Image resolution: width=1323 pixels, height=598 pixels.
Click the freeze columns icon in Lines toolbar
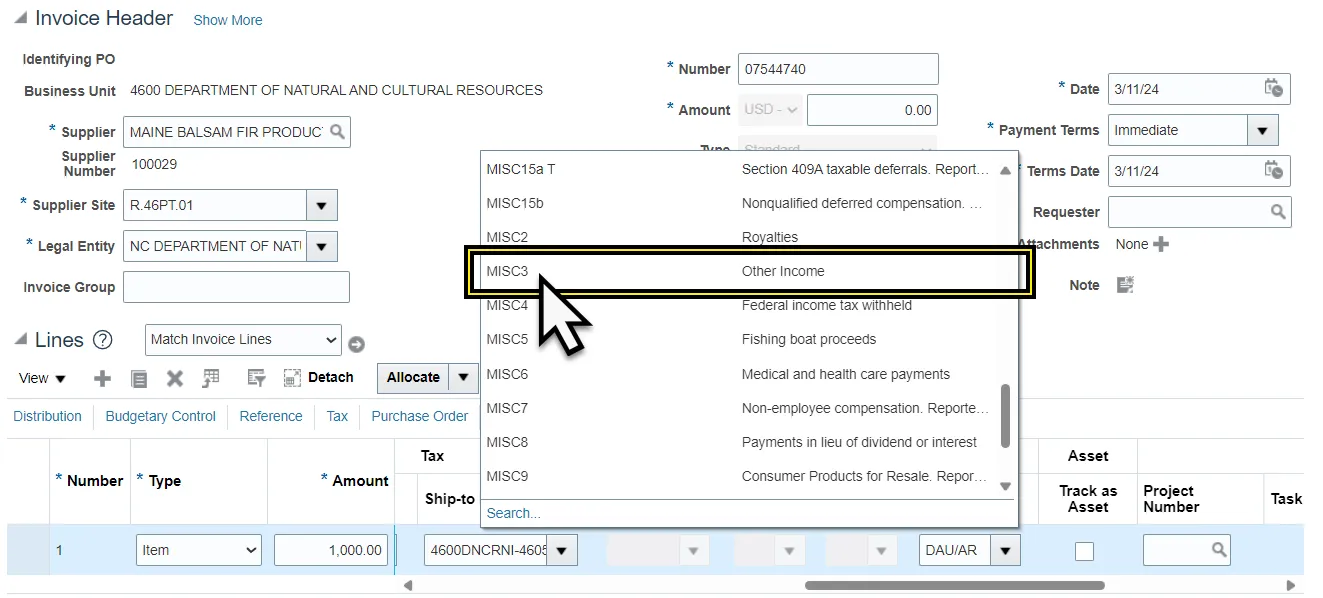(x=210, y=378)
